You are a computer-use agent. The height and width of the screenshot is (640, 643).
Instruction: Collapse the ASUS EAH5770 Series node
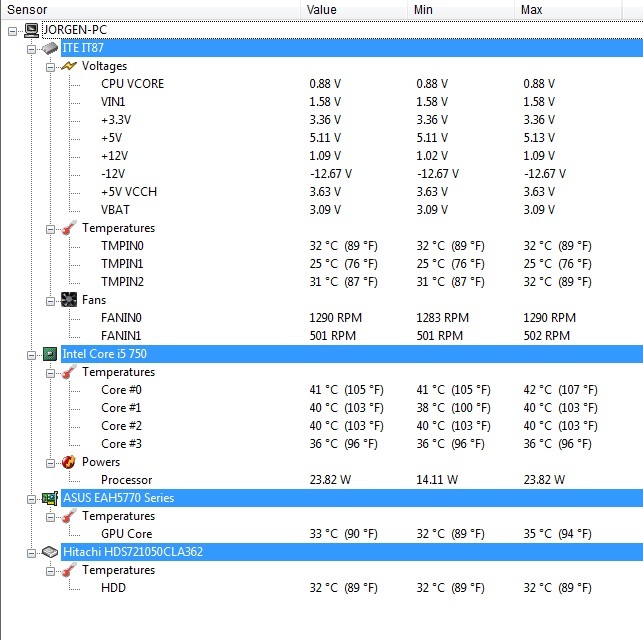(31, 499)
